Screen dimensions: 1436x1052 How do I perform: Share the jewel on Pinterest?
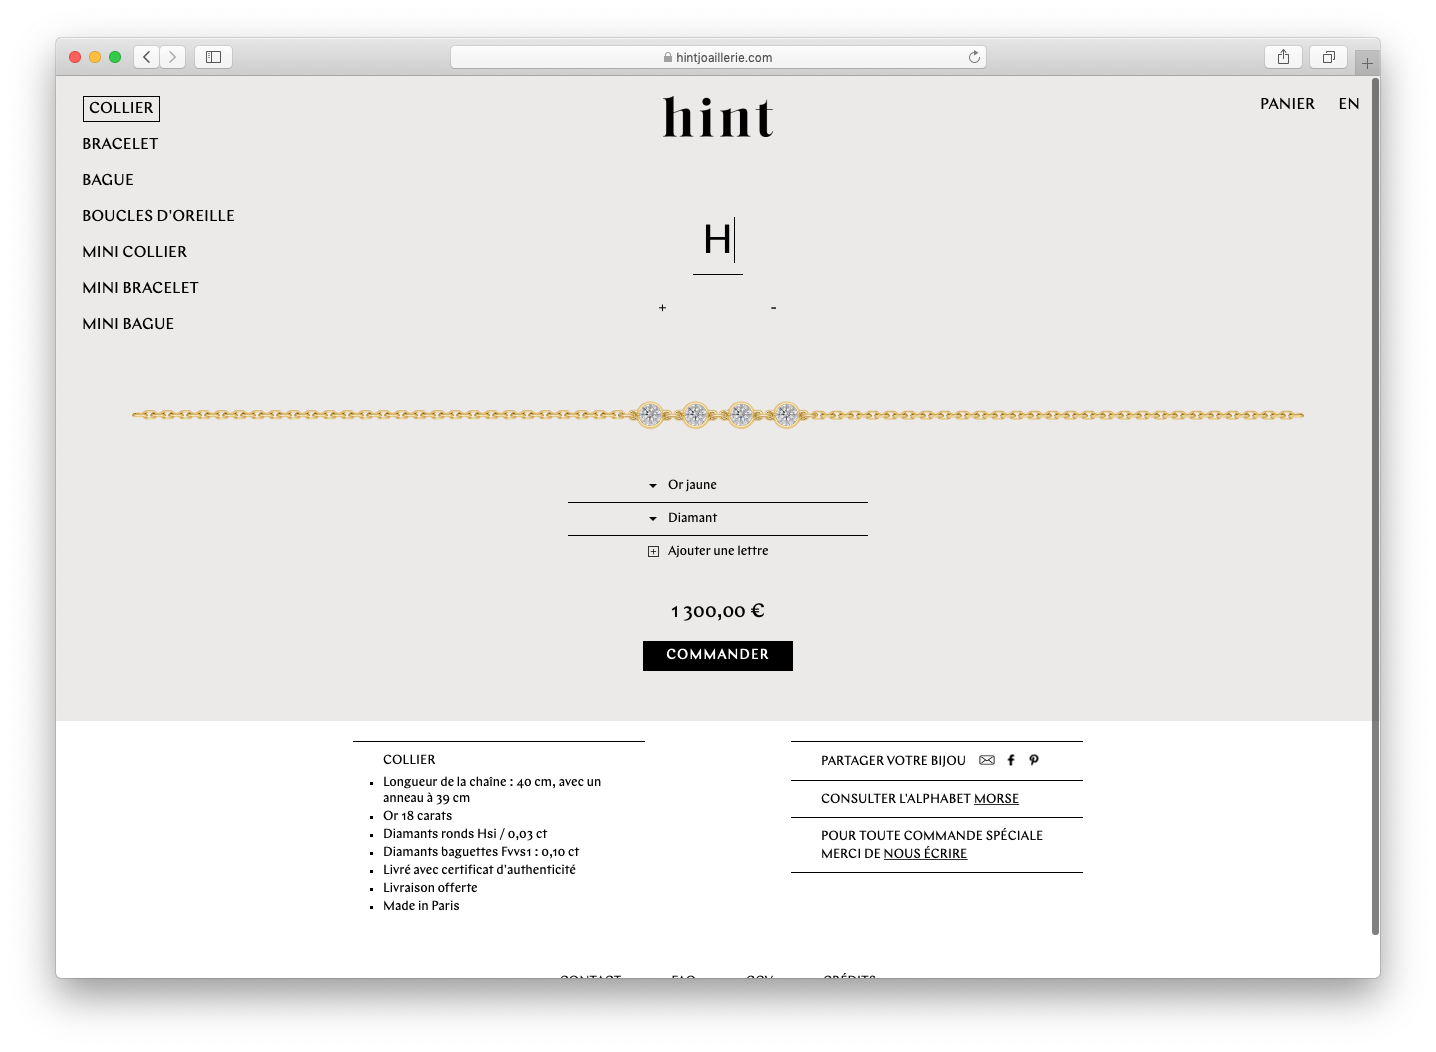click(x=1034, y=760)
